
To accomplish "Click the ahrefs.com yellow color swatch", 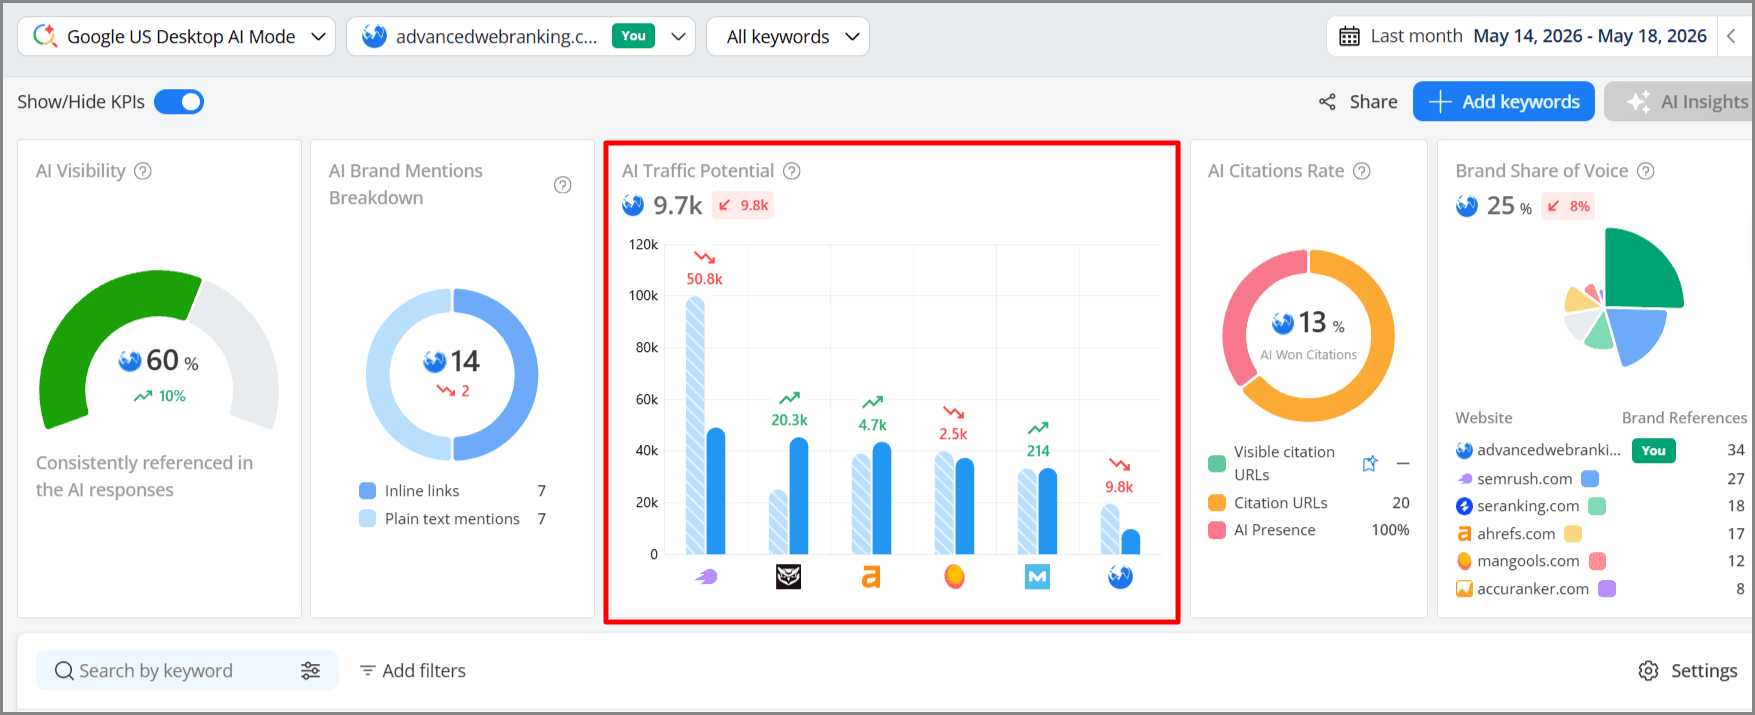I will (1573, 534).
